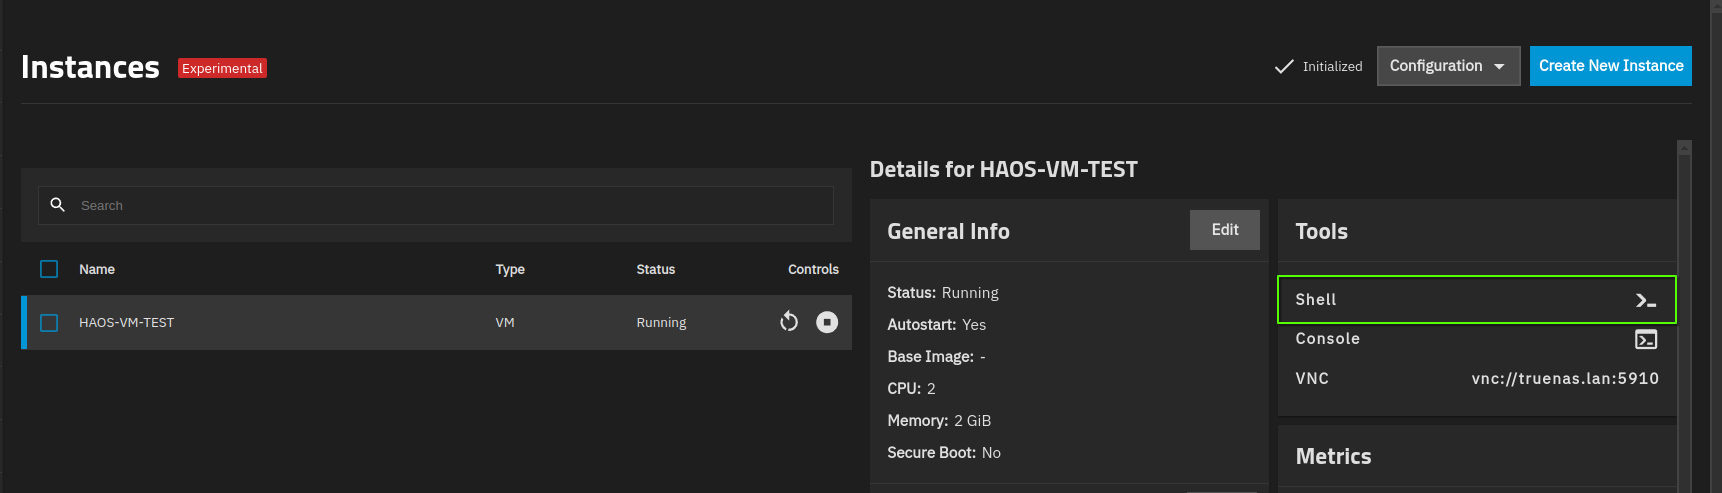Image resolution: width=1722 pixels, height=493 pixels.
Task: Edit the General Info settings
Action: [x=1225, y=230]
